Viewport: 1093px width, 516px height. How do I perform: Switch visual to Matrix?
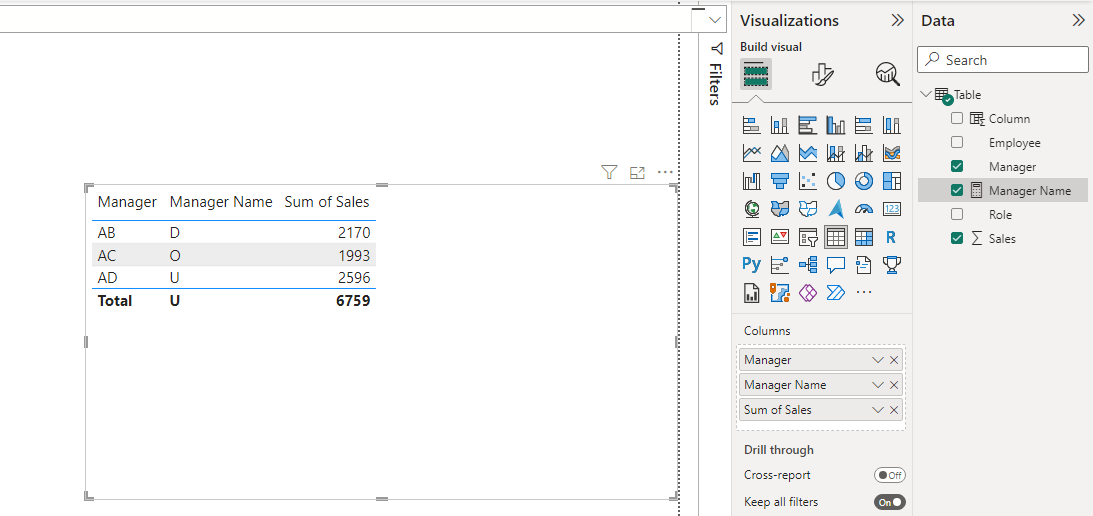tap(864, 237)
